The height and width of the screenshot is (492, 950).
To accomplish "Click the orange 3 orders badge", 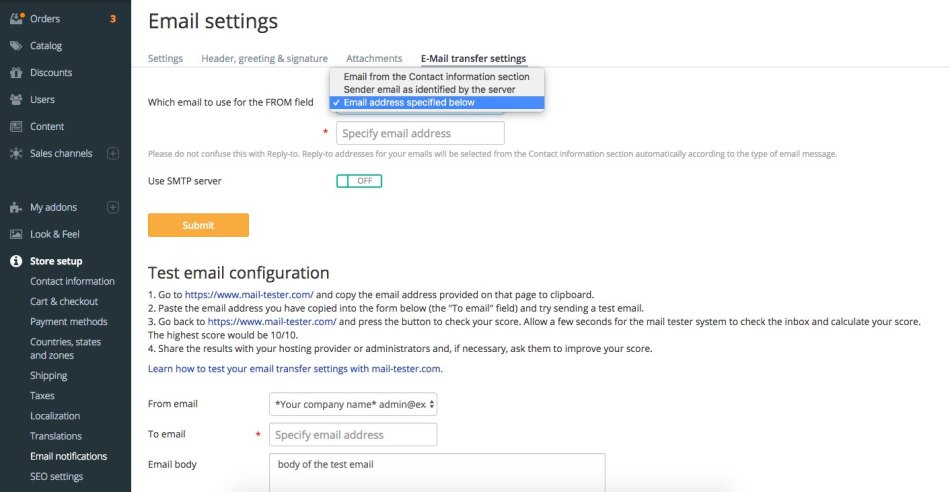I will pos(113,19).
